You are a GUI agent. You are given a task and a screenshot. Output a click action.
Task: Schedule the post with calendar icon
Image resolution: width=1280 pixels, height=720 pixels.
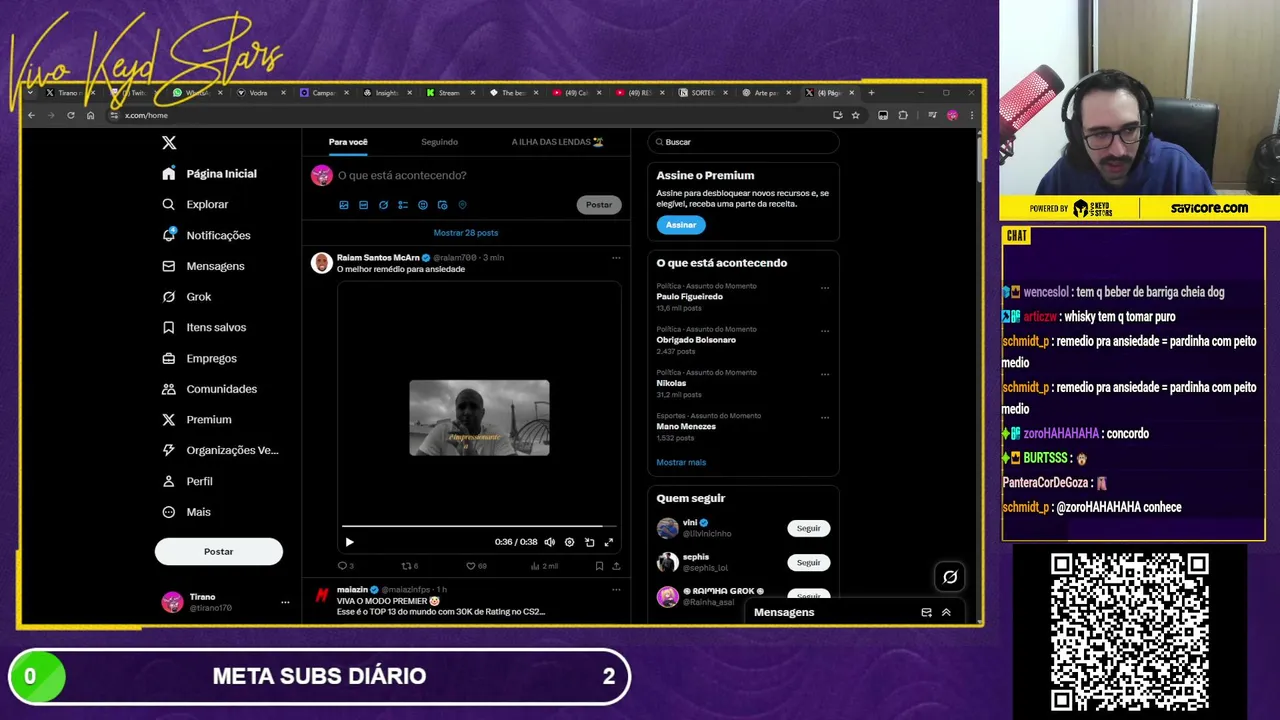pos(442,205)
